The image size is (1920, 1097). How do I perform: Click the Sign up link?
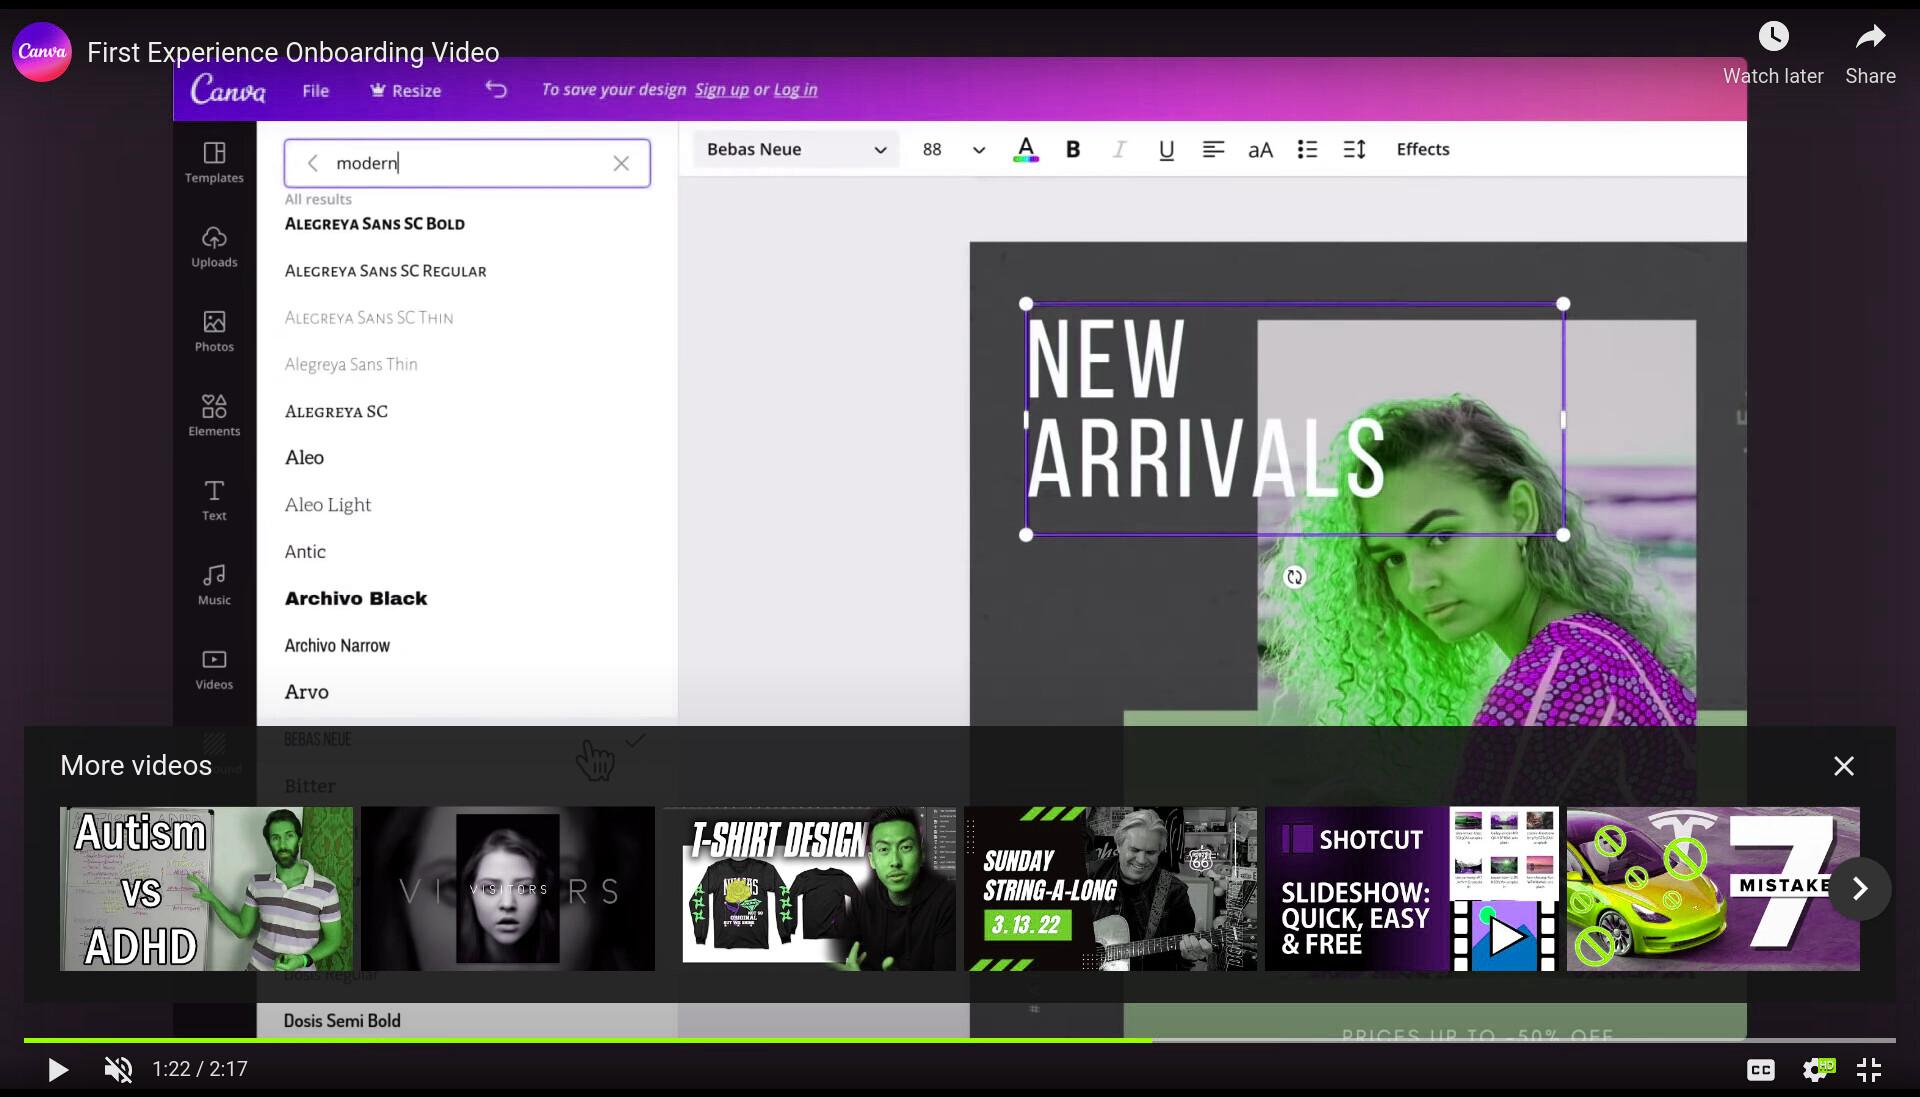[722, 90]
